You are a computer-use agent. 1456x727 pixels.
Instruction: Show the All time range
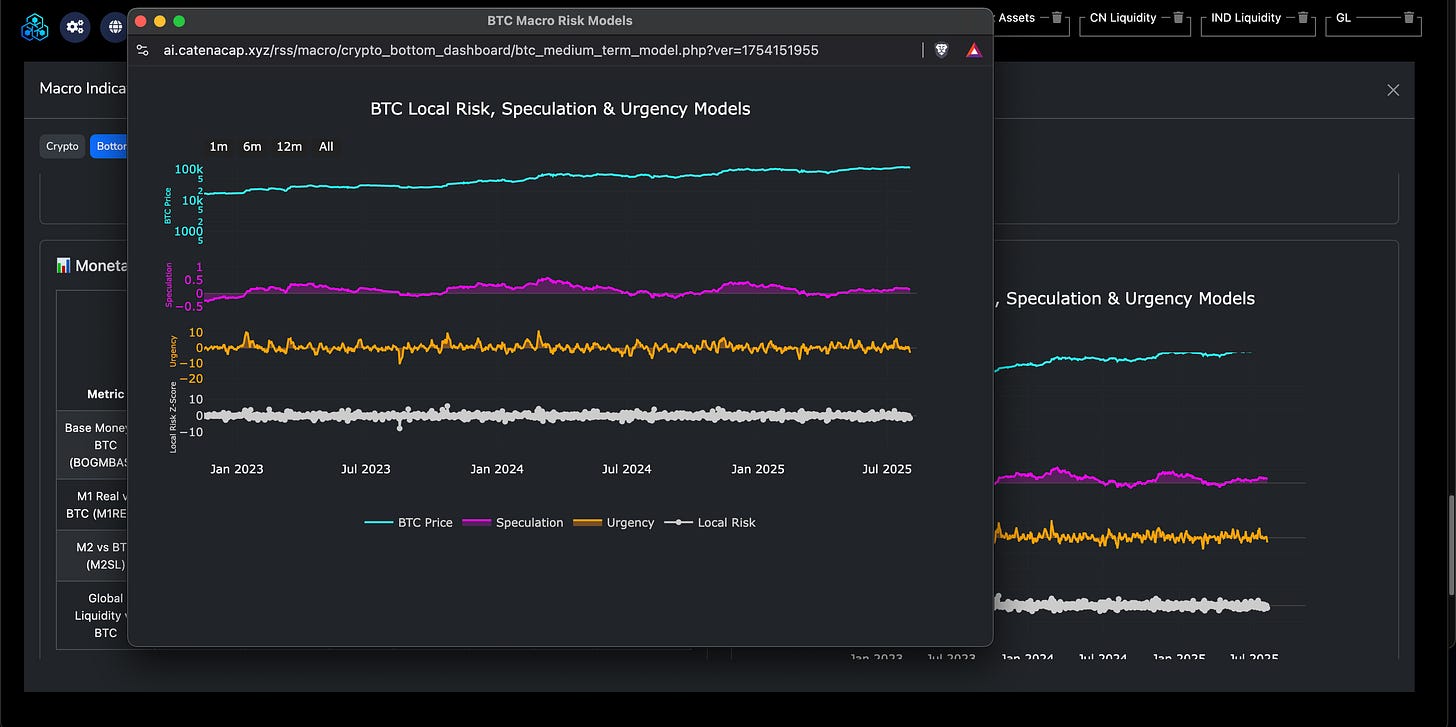tap(326, 146)
